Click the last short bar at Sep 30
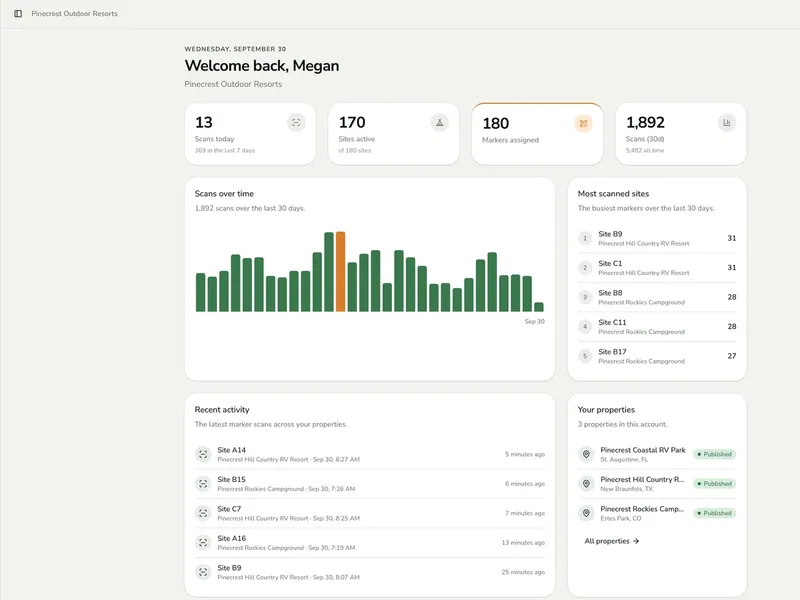The image size is (800, 600). tap(539, 307)
